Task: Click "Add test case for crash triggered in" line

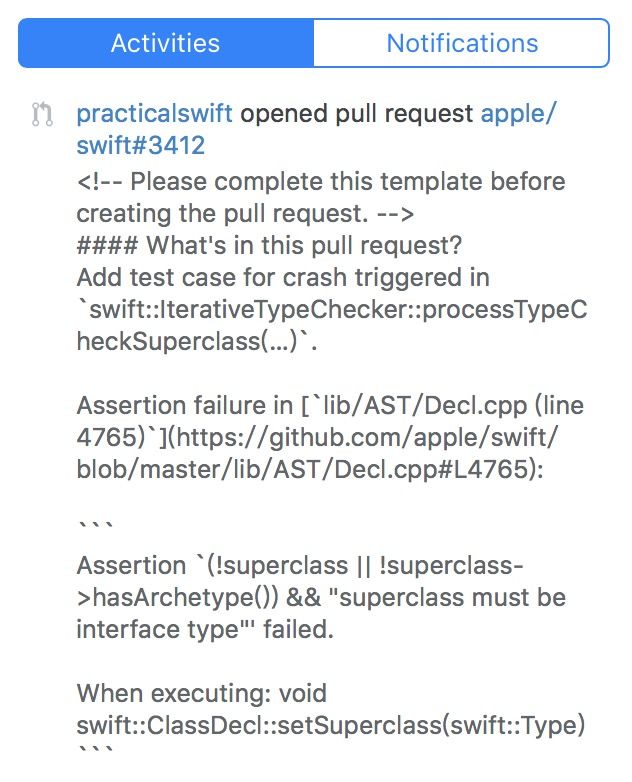Action: (x=283, y=277)
